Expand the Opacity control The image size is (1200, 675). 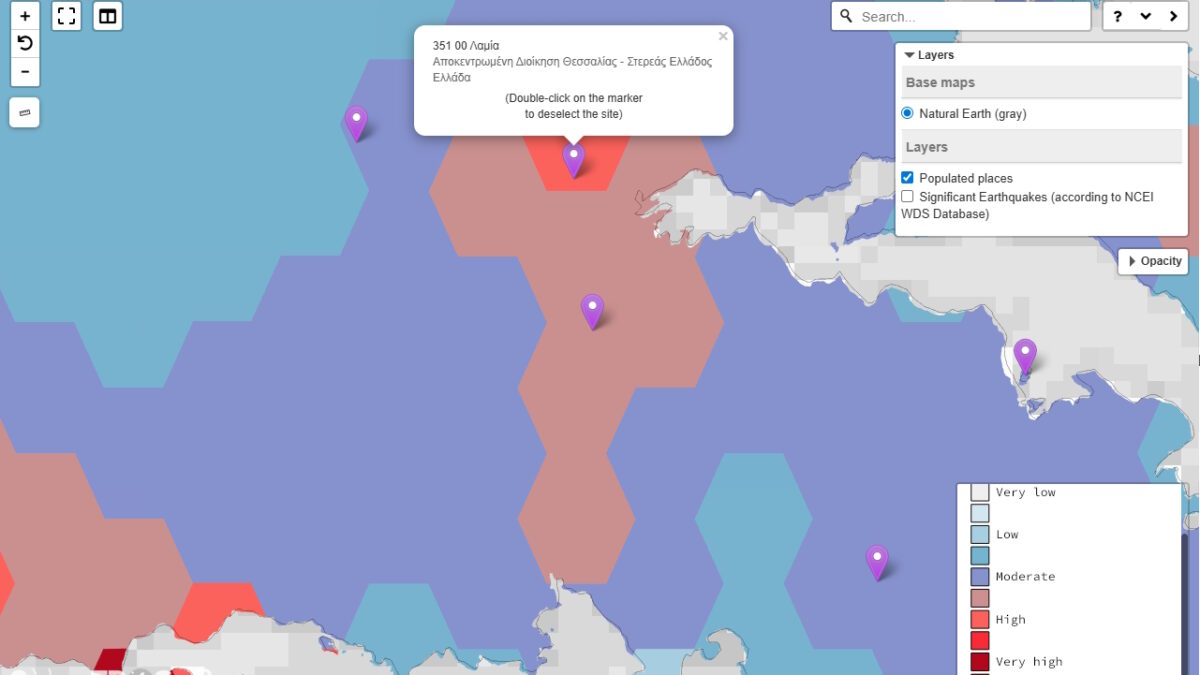pos(1154,261)
